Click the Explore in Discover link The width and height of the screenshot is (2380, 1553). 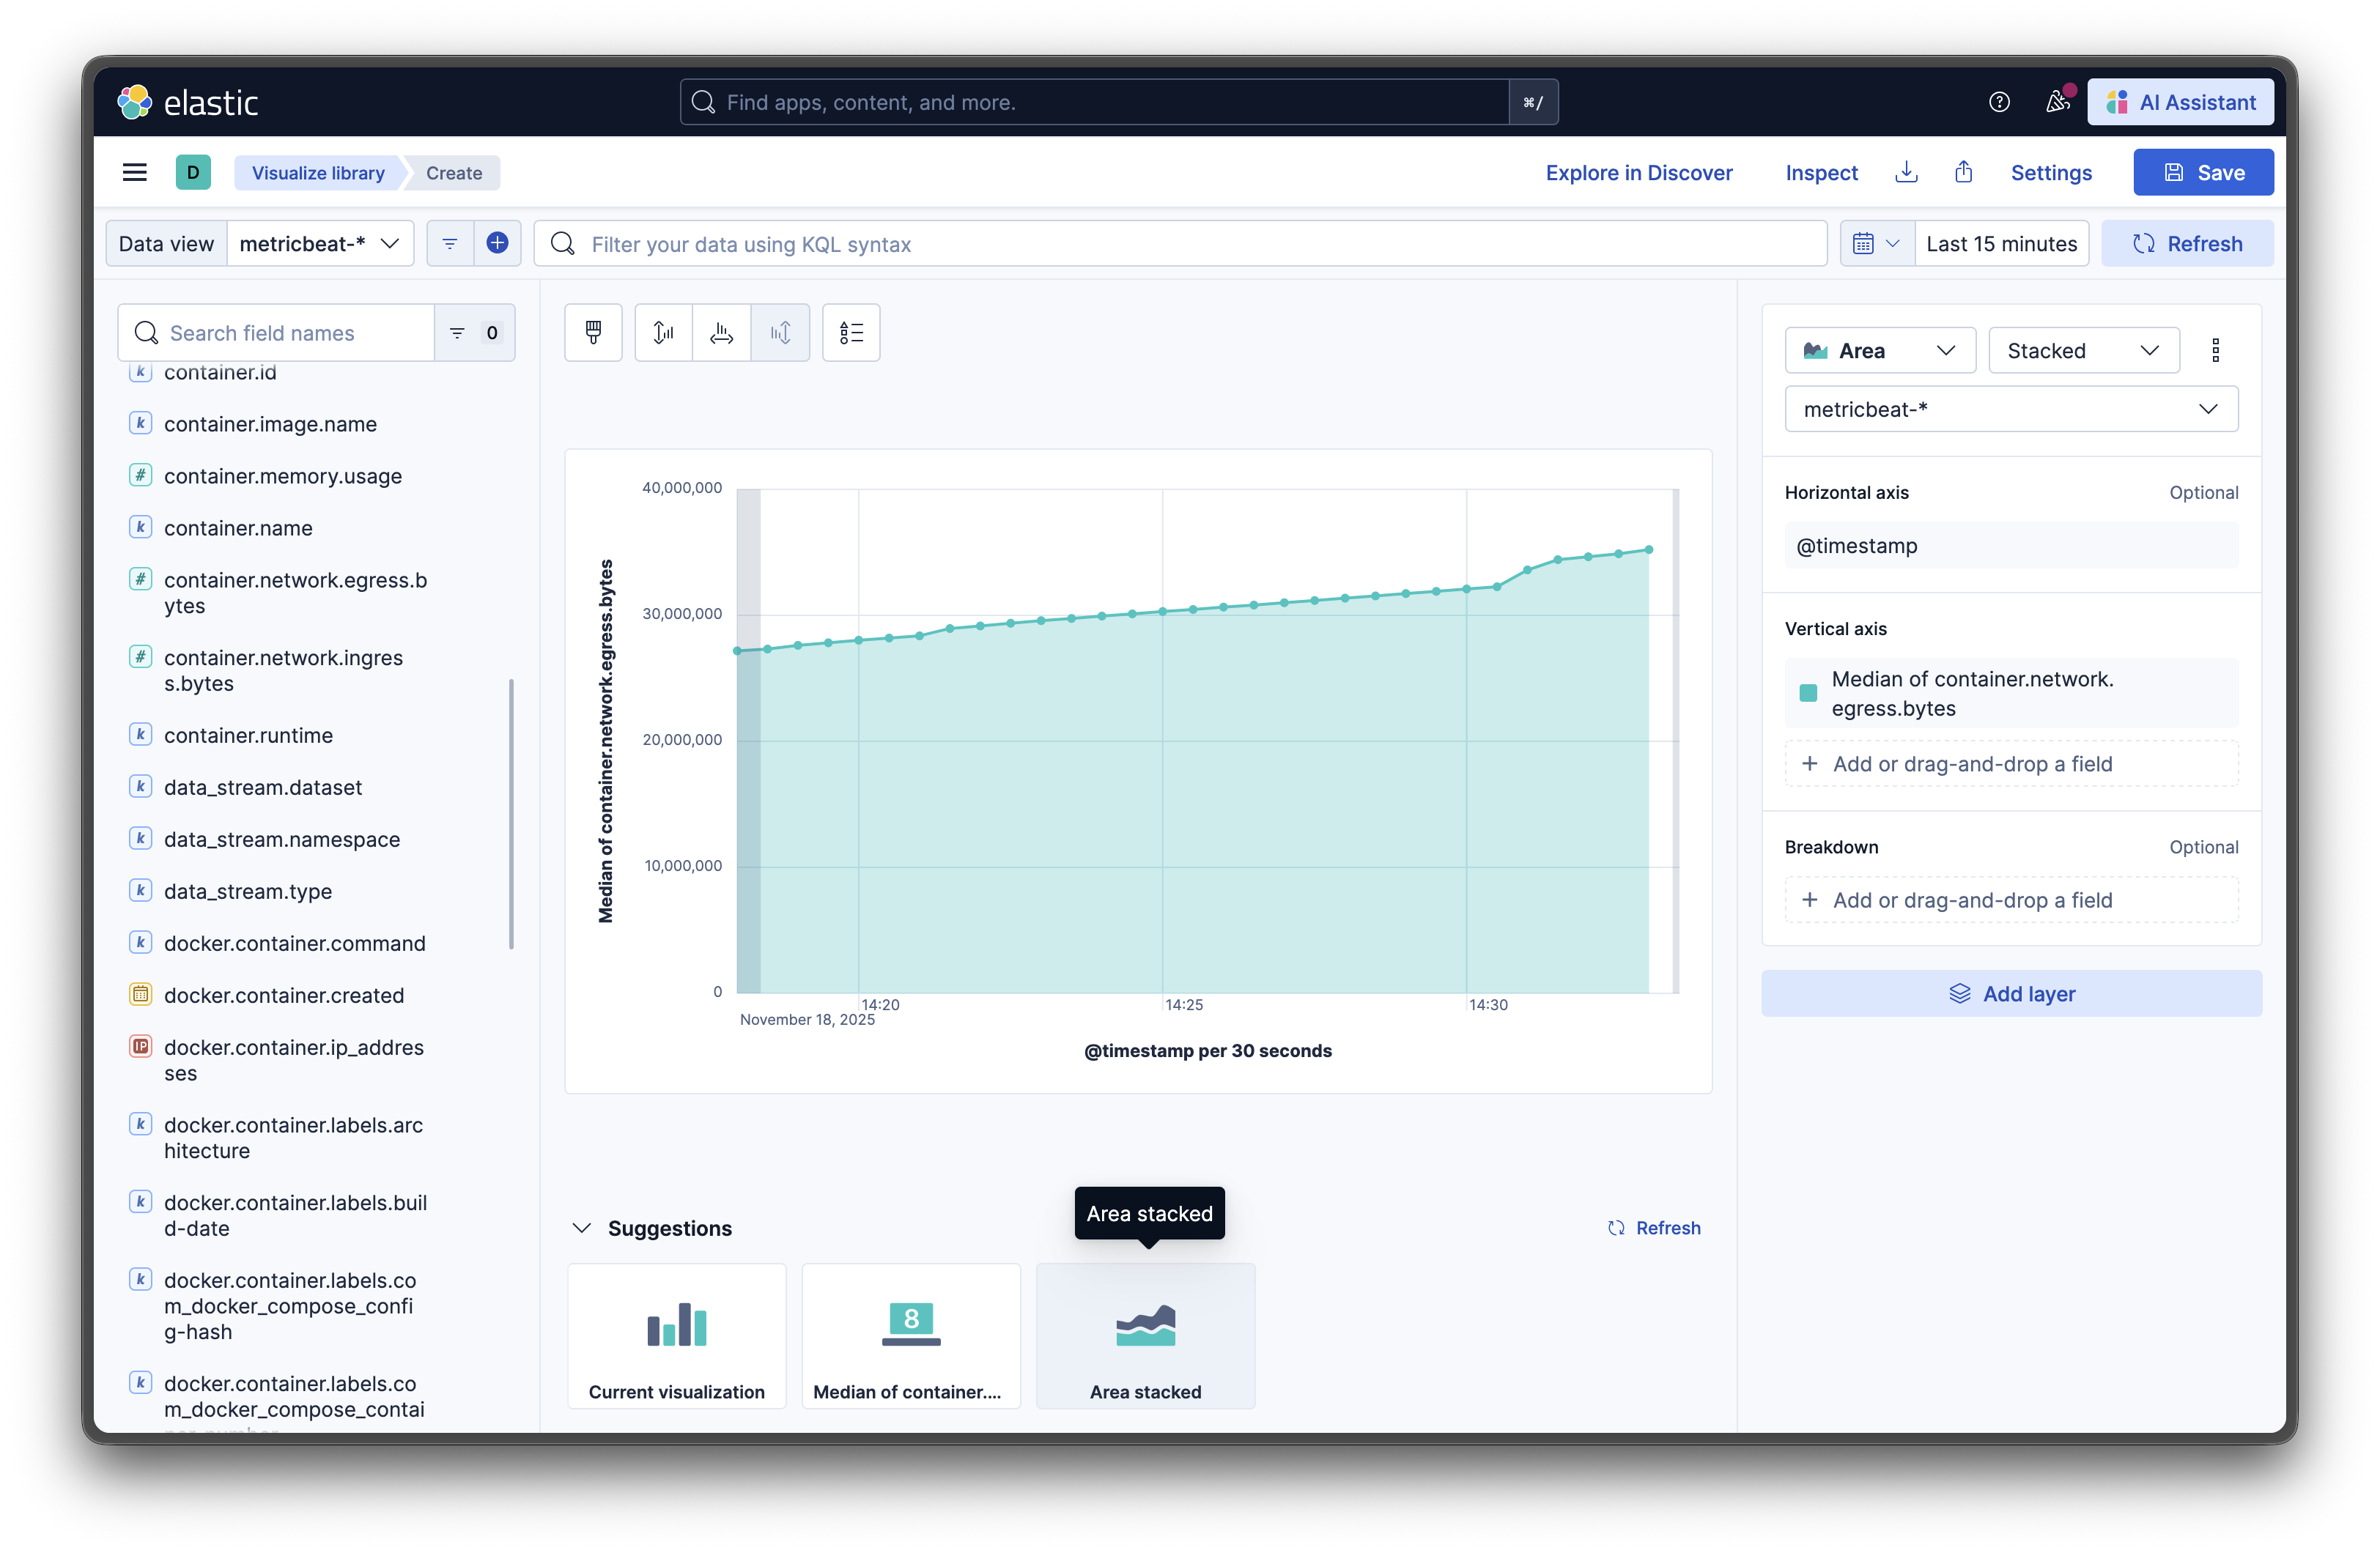pos(1639,172)
